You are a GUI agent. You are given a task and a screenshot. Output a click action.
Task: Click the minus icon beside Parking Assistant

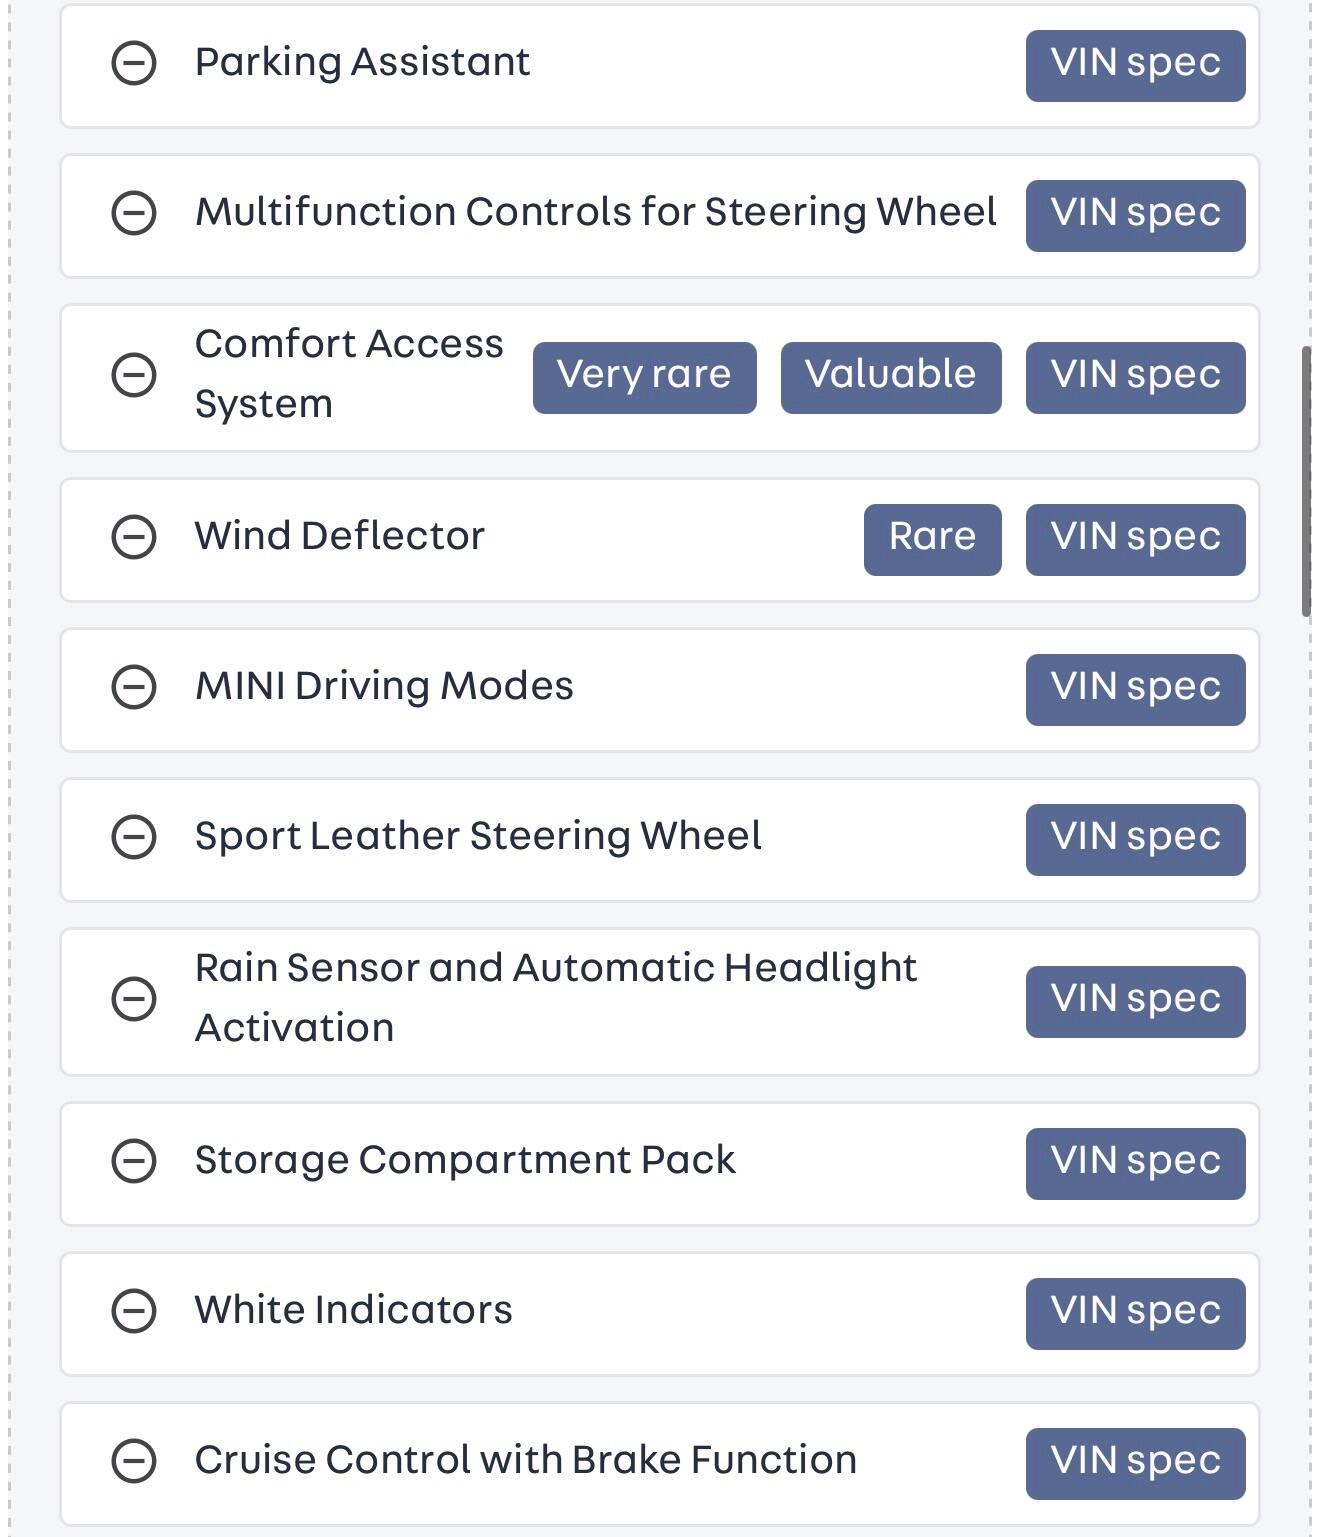(x=133, y=64)
